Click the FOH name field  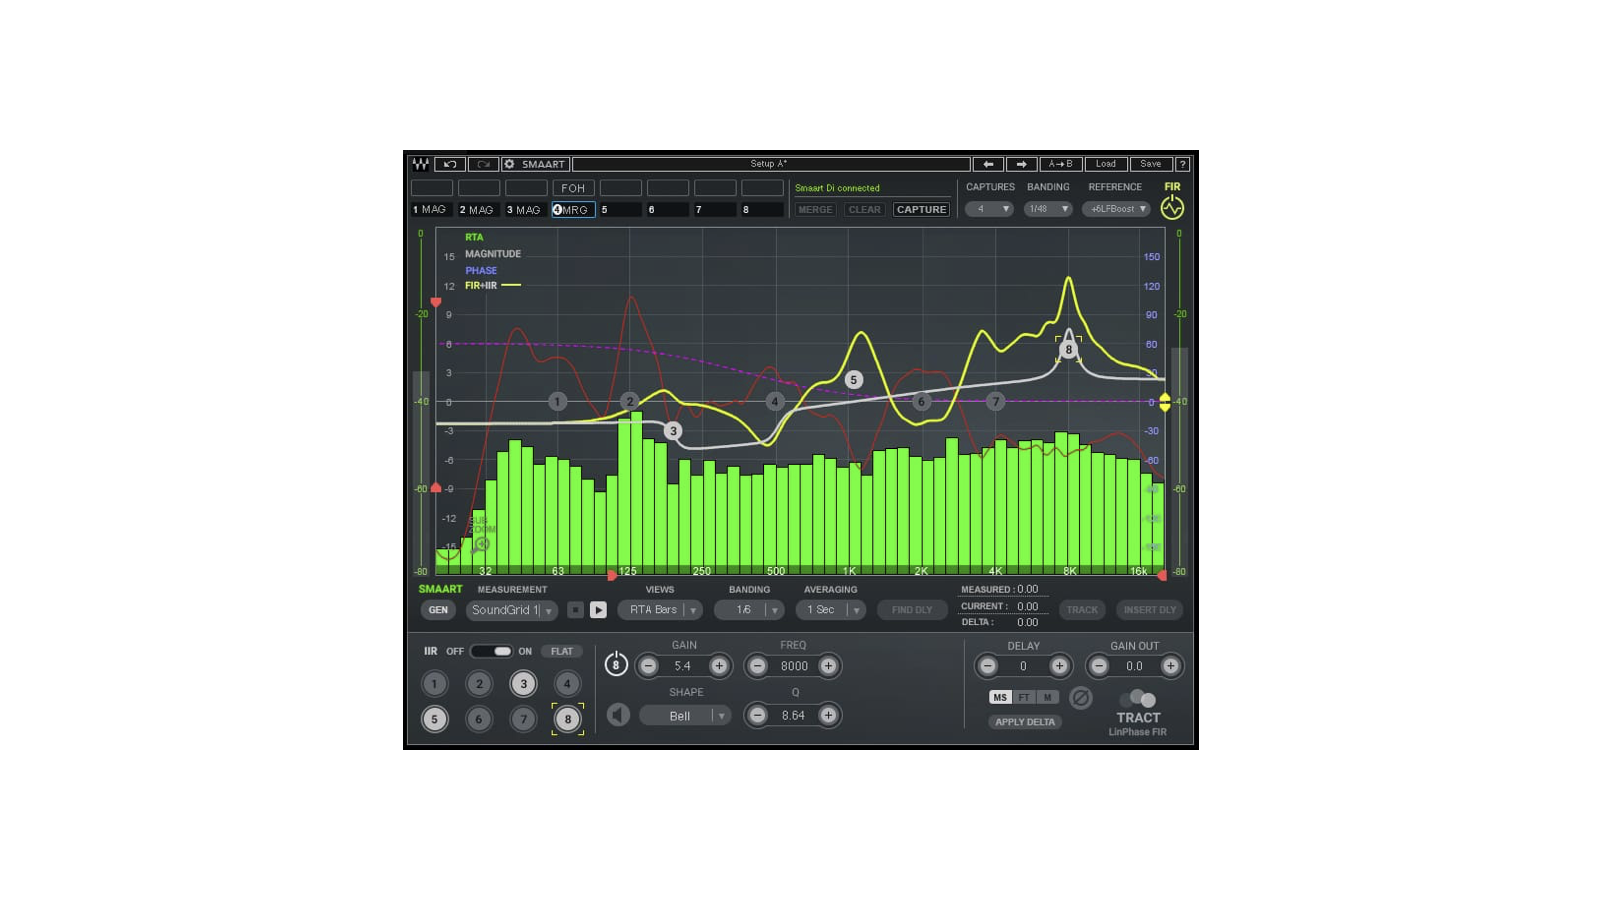pyautogui.click(x=573, y=188)
